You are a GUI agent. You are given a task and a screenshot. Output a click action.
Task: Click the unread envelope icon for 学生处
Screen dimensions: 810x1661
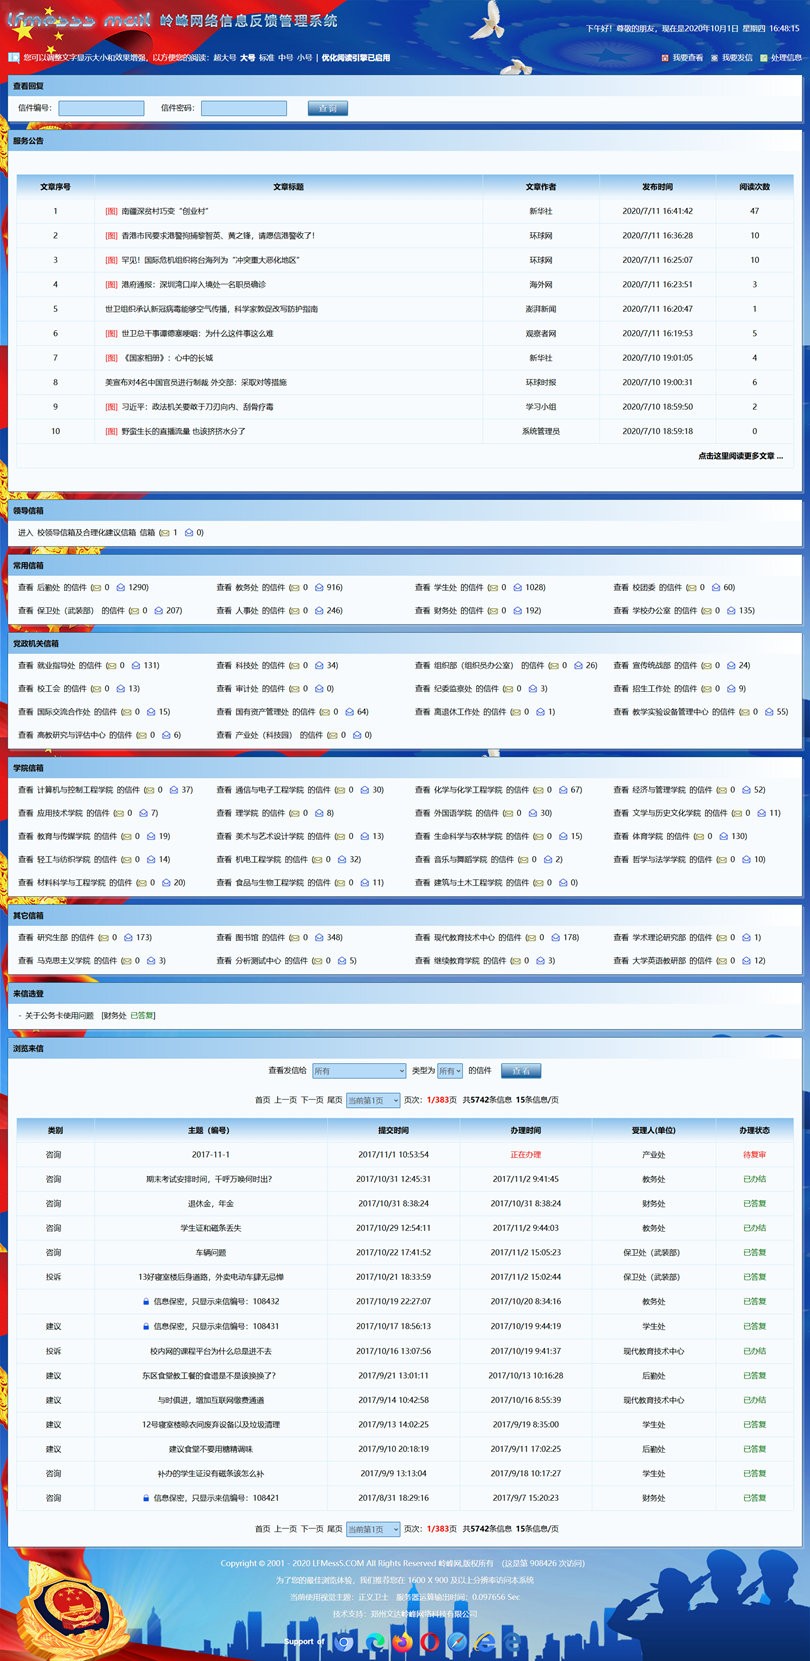coord(493,588)
